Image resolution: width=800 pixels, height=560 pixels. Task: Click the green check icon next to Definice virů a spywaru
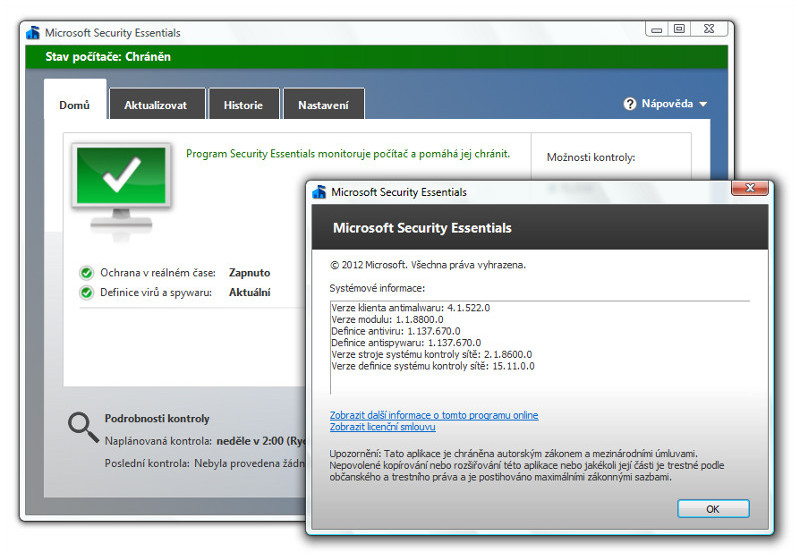(x=87, y=292)
